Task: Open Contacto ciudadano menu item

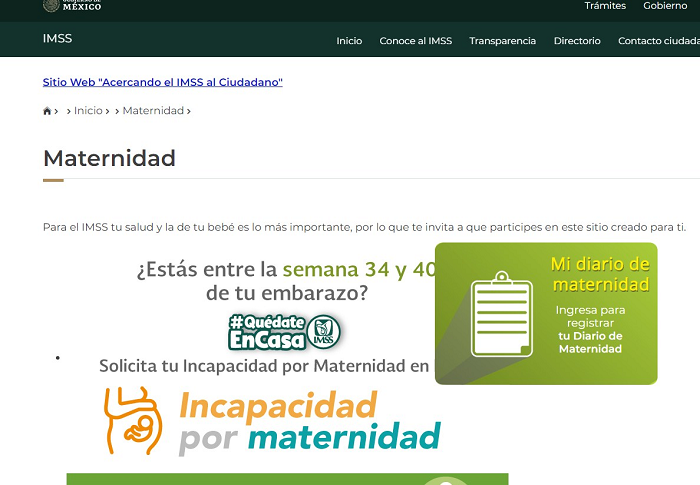Action: [659, 41]
